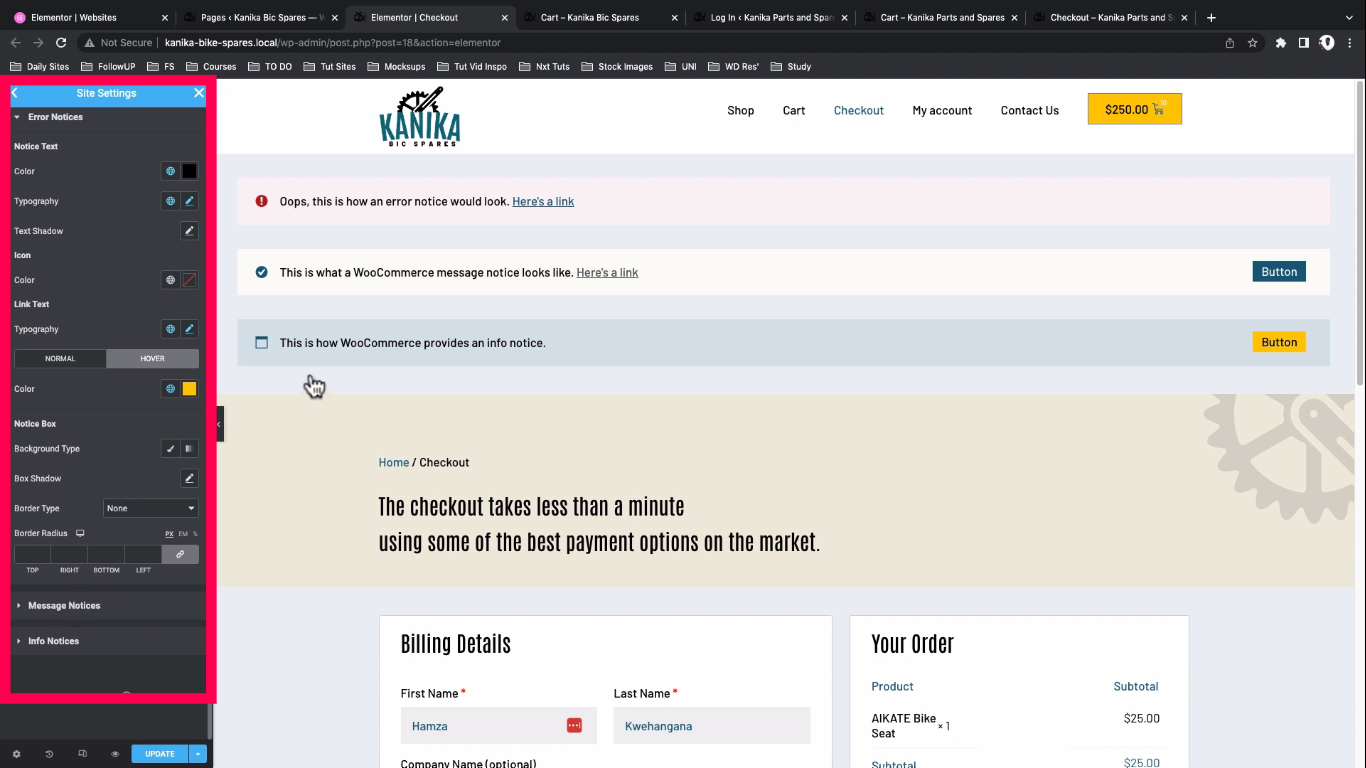
Task: Click the Border Radius Bottom field
Action: [x=106, y=554]
